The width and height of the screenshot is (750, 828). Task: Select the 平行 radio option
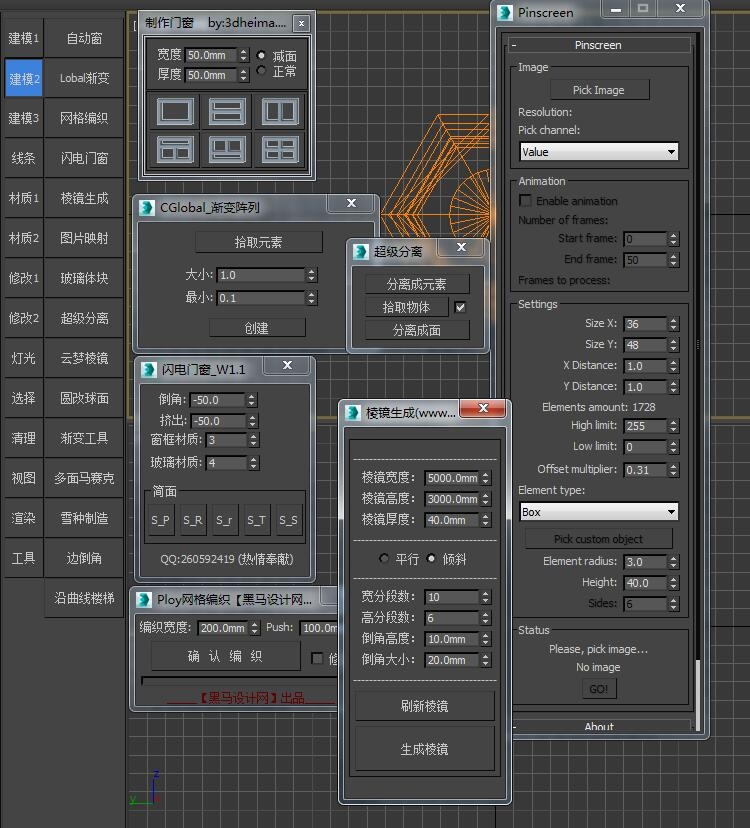click(384, 558)
